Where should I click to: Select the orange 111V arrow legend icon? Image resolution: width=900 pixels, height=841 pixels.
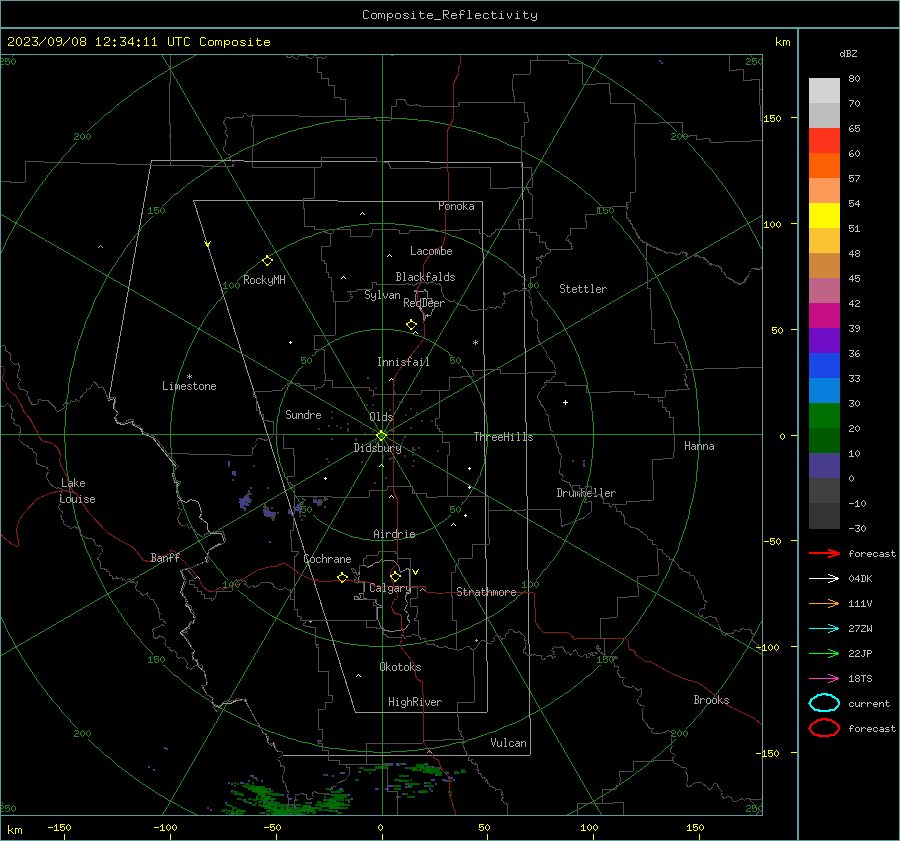824,603
